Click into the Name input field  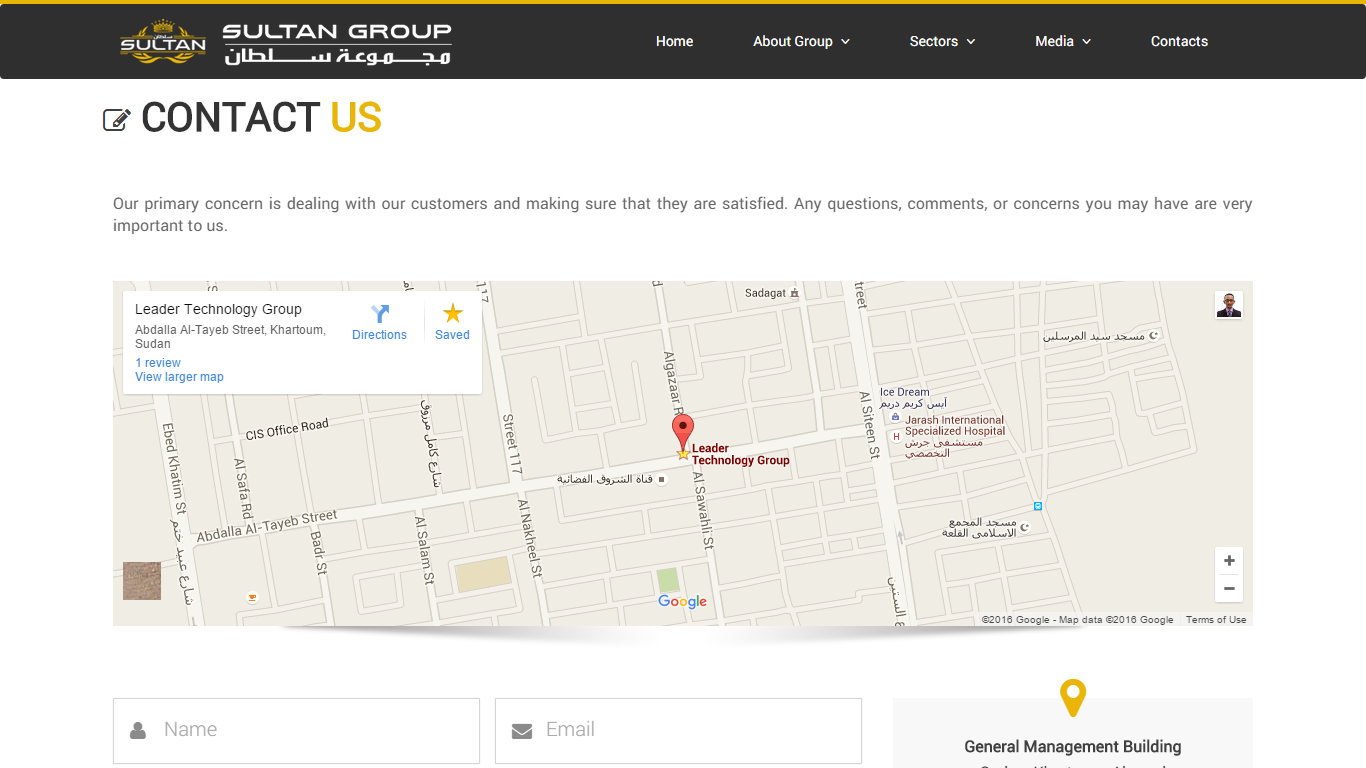click(310, 730)
